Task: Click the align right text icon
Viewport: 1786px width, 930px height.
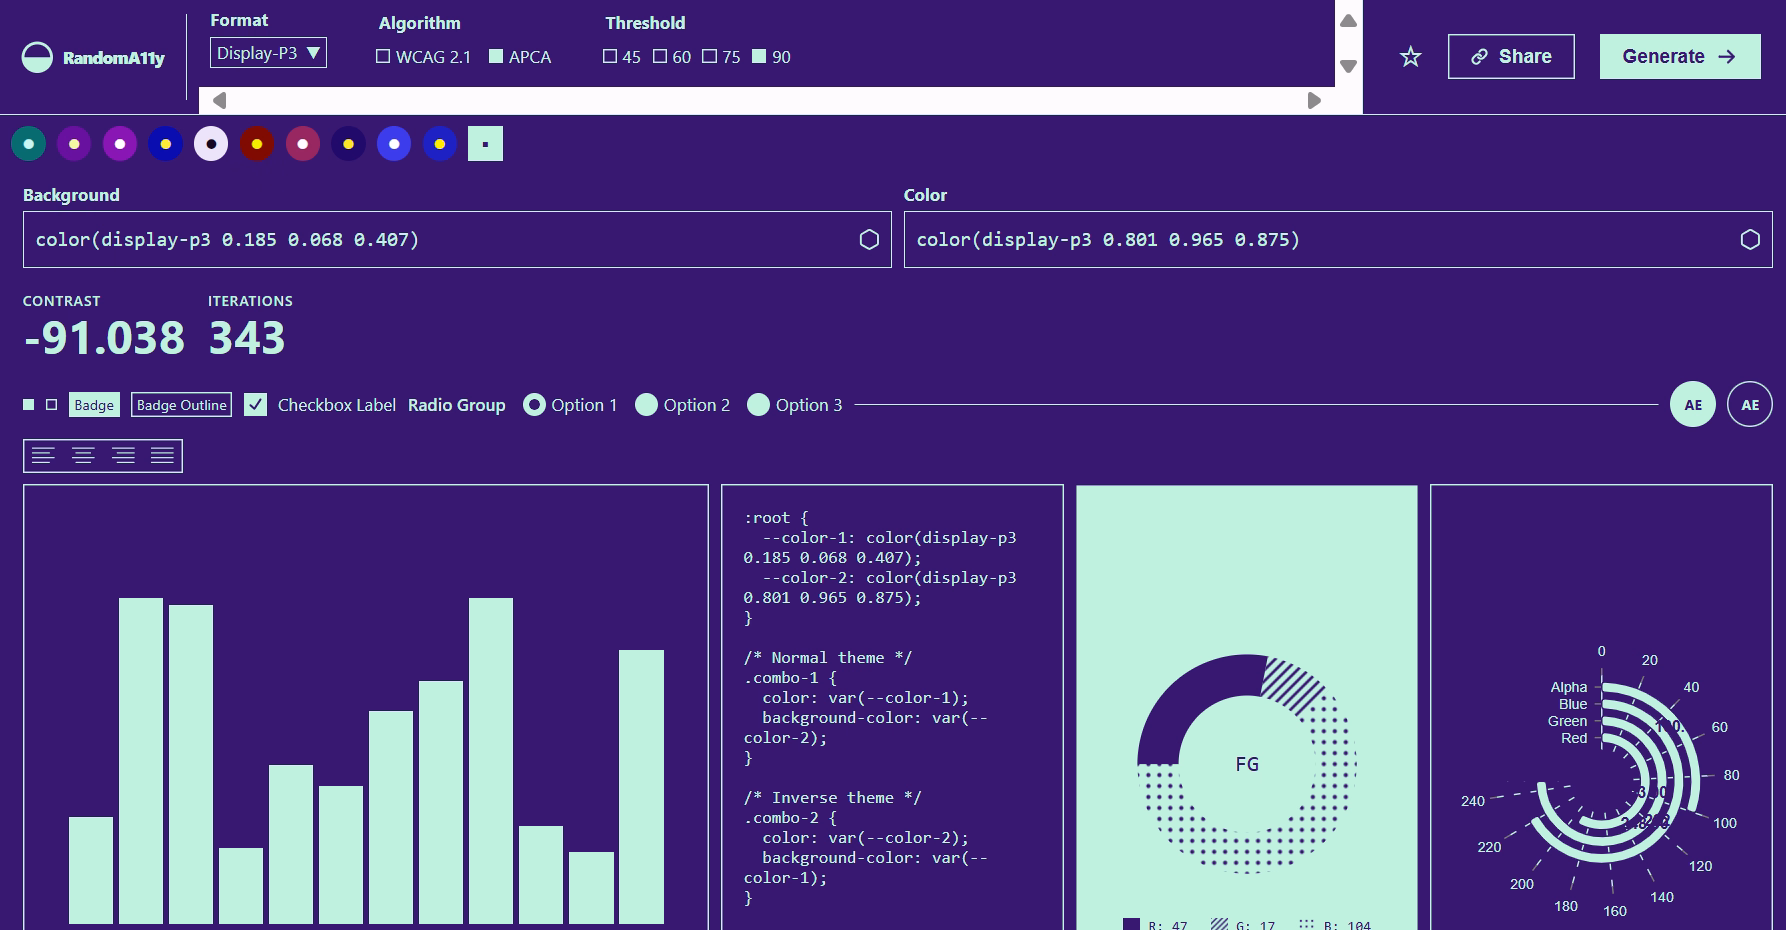Action: tap(123, 456)
